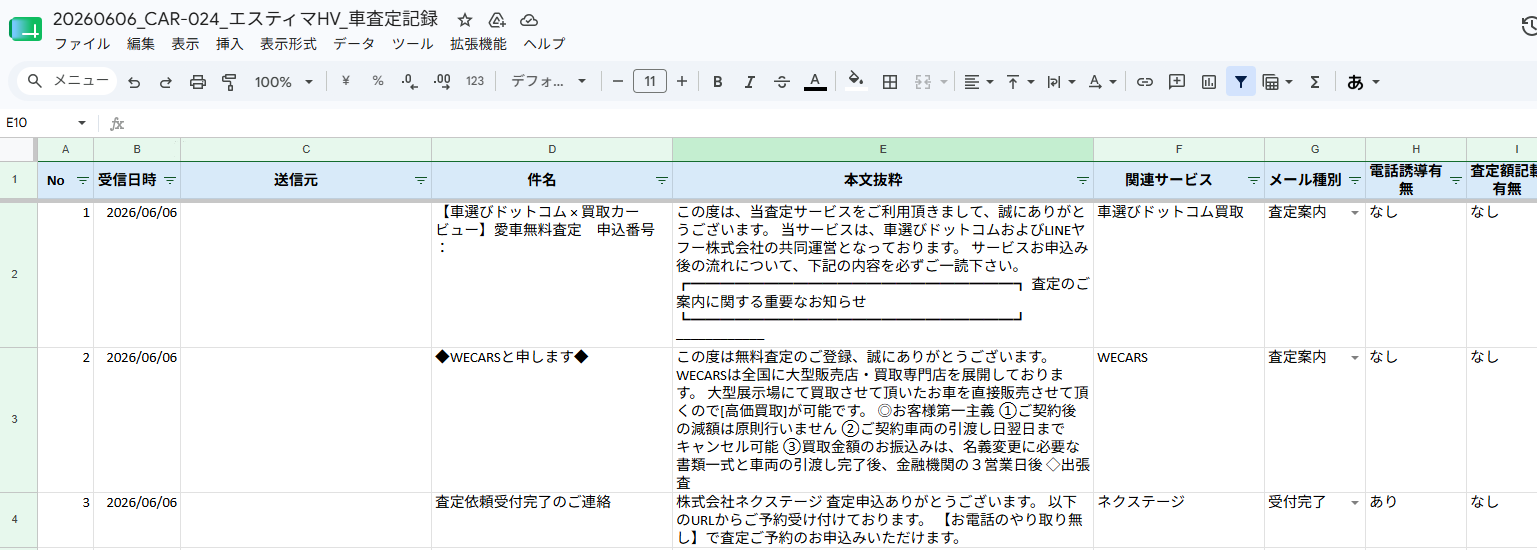Click the name box showing E10
1537x550 pixels.
click(x=40, y=123)
